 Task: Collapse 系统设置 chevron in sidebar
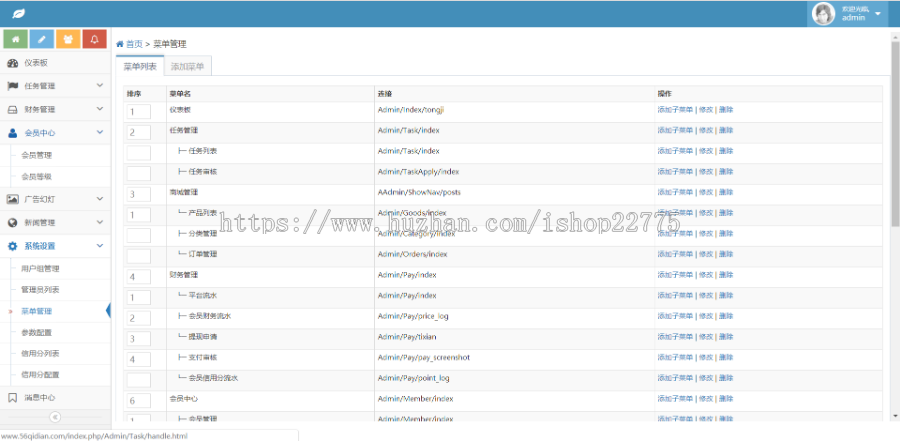click(100, 245)
